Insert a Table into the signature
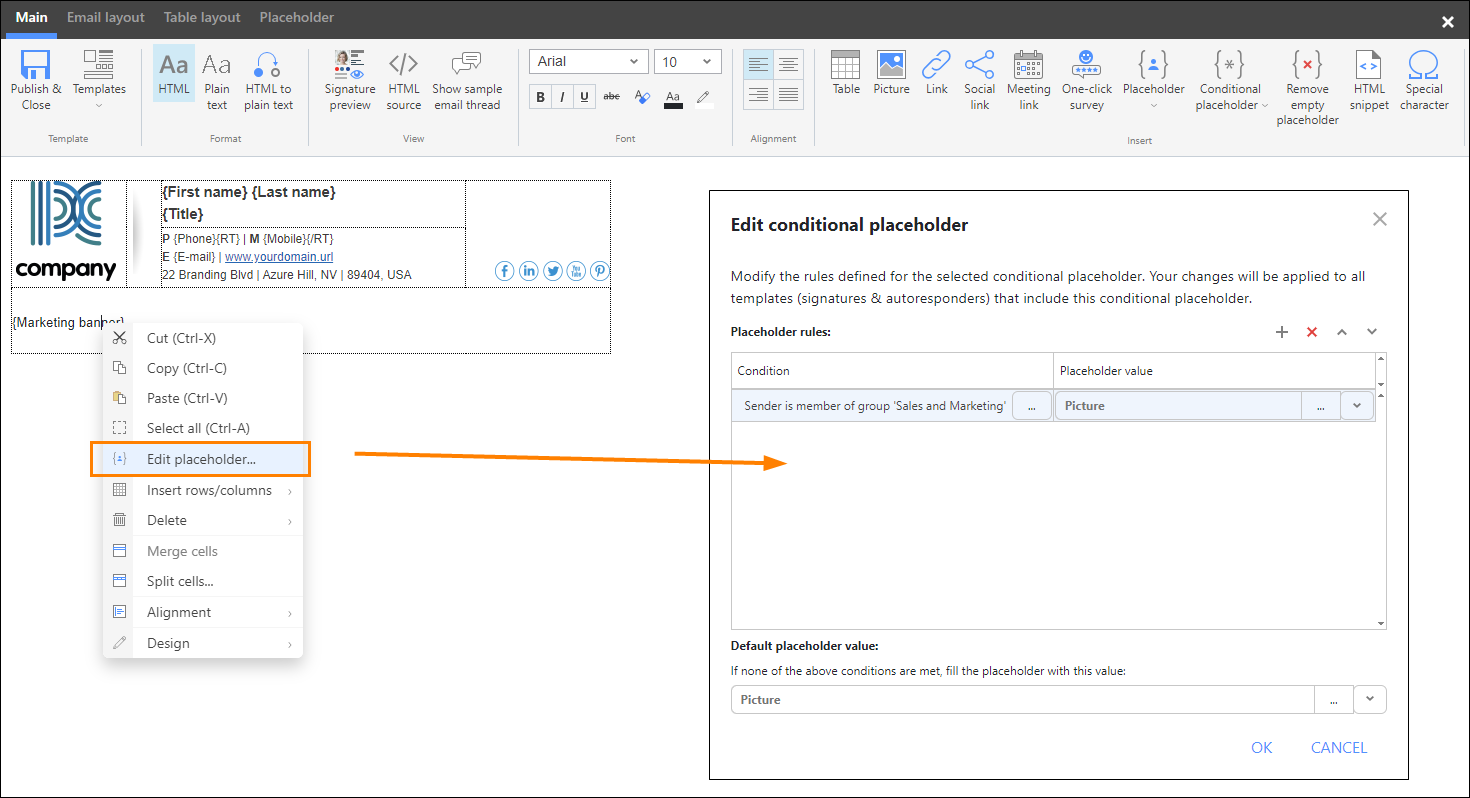Image resolution: width=1470 pixels, height=798 pixels. coord(845,80)
